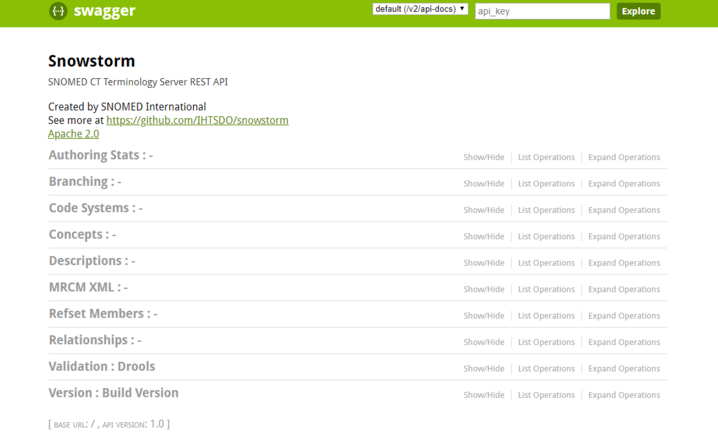Focus the api_key input field
The height and width of the screenshot is (441, 718).
click(x=542, y=11)
